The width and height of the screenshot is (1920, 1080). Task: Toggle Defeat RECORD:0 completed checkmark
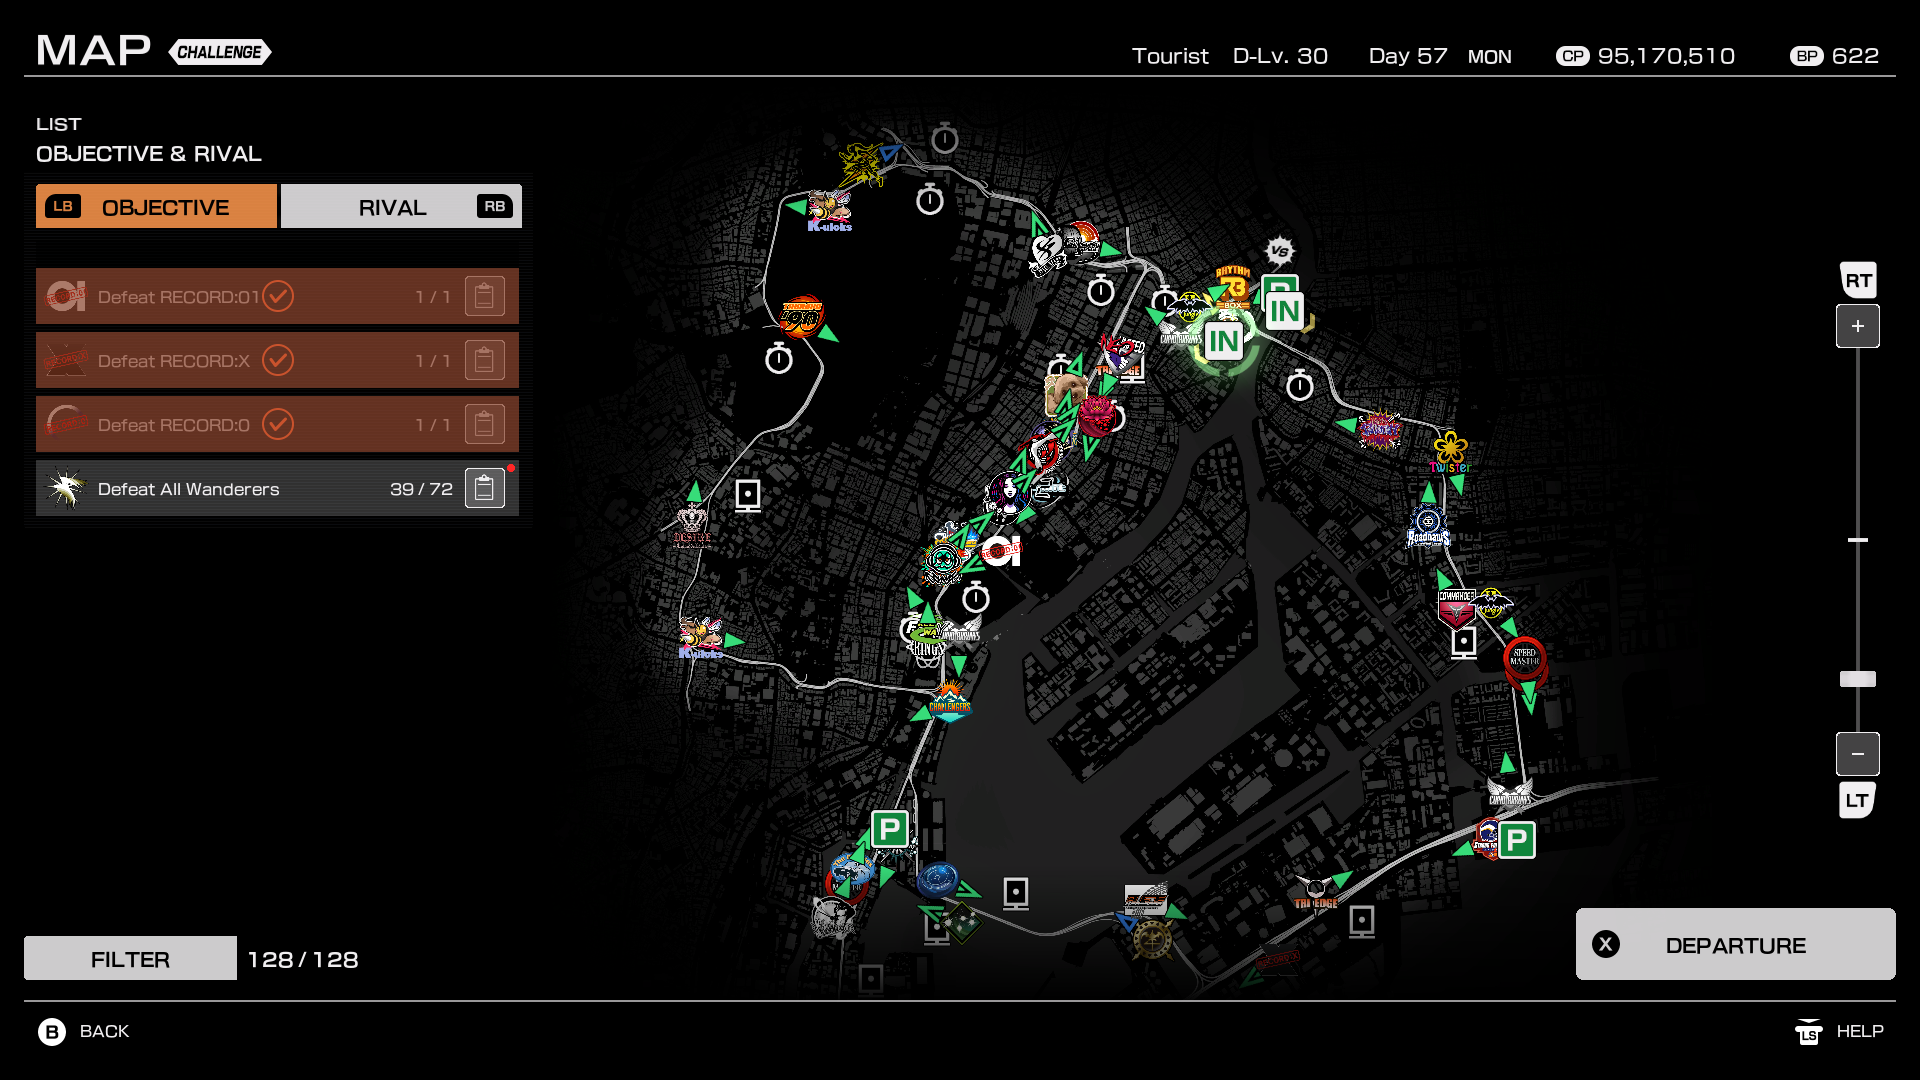[278, 424]
